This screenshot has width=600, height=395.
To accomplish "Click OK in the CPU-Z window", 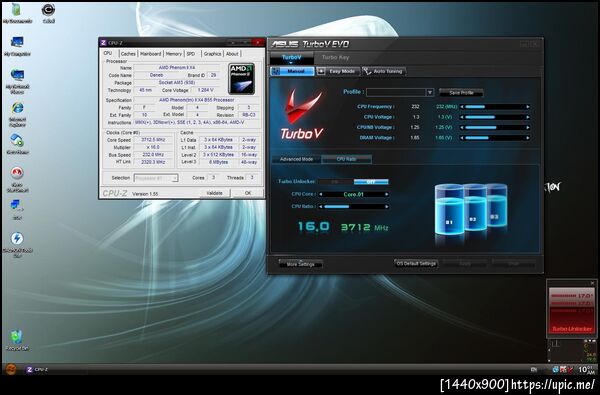I will point(248,193).
